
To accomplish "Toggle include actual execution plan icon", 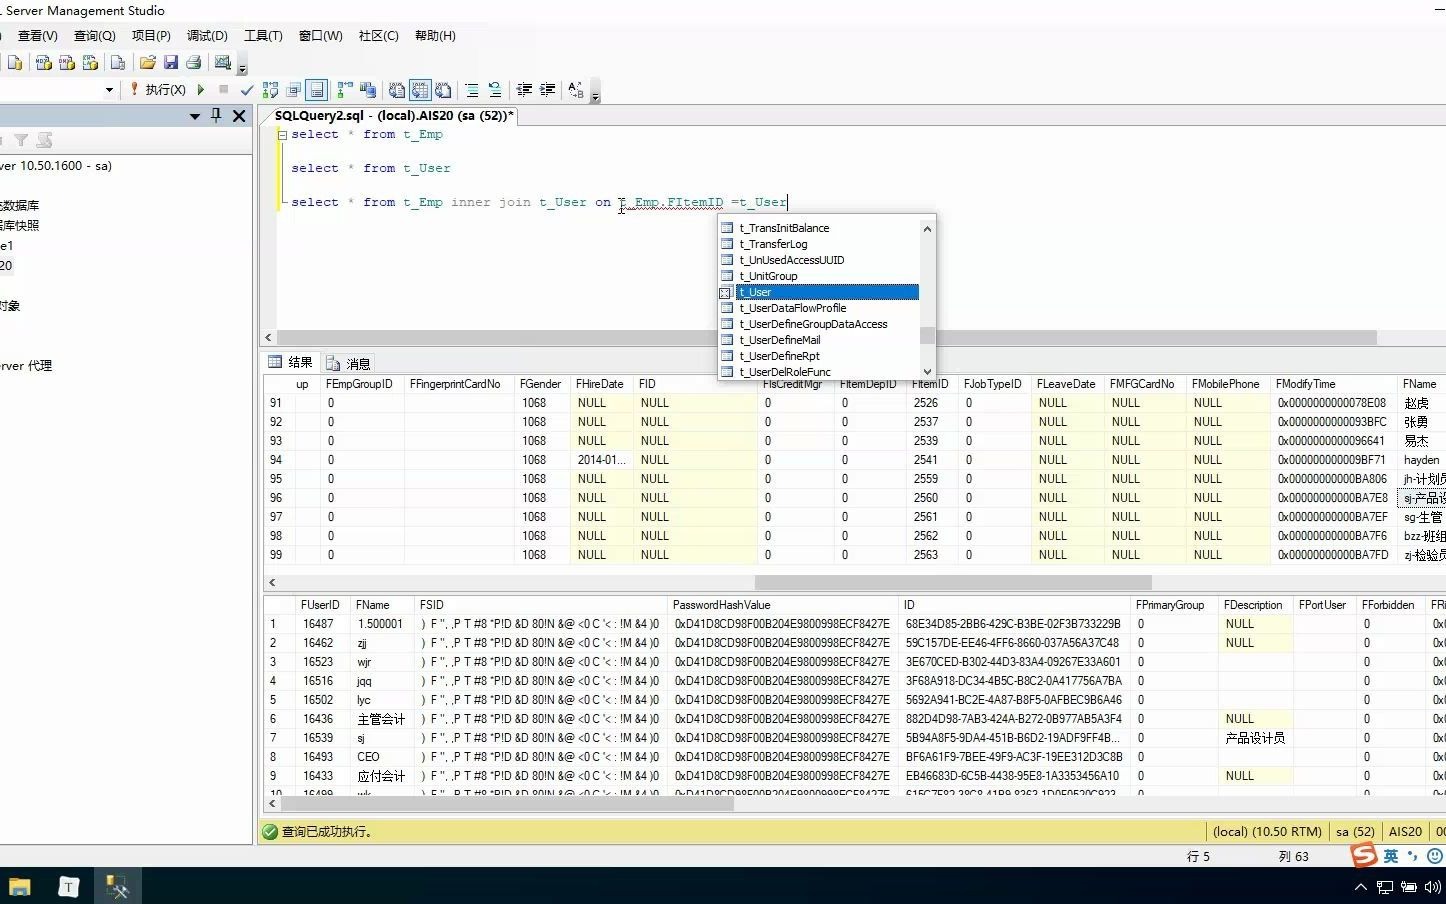I will (345, 90).
